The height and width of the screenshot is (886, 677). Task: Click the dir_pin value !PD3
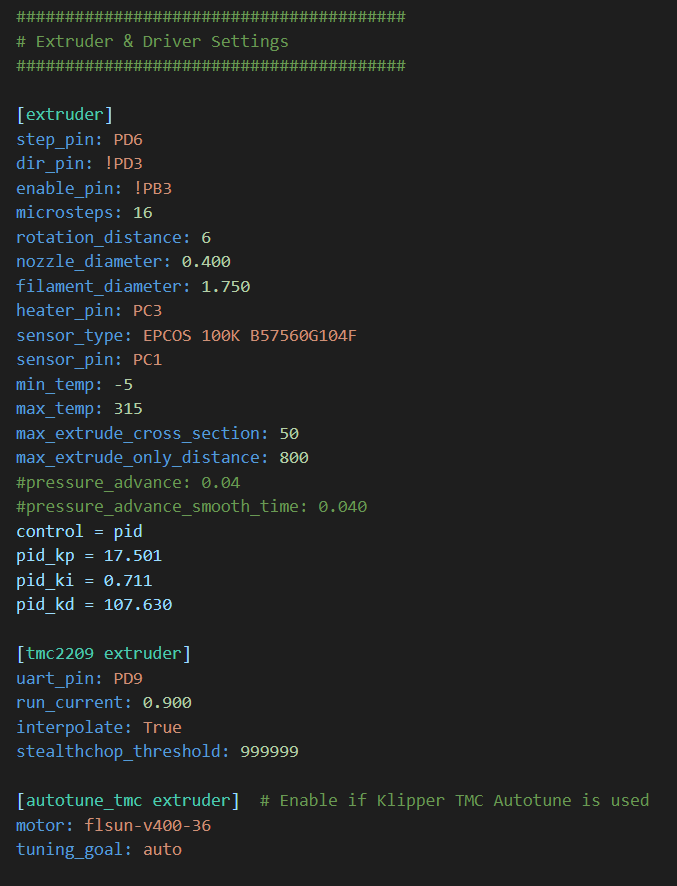pyautogui.click(x=123, y=163)
